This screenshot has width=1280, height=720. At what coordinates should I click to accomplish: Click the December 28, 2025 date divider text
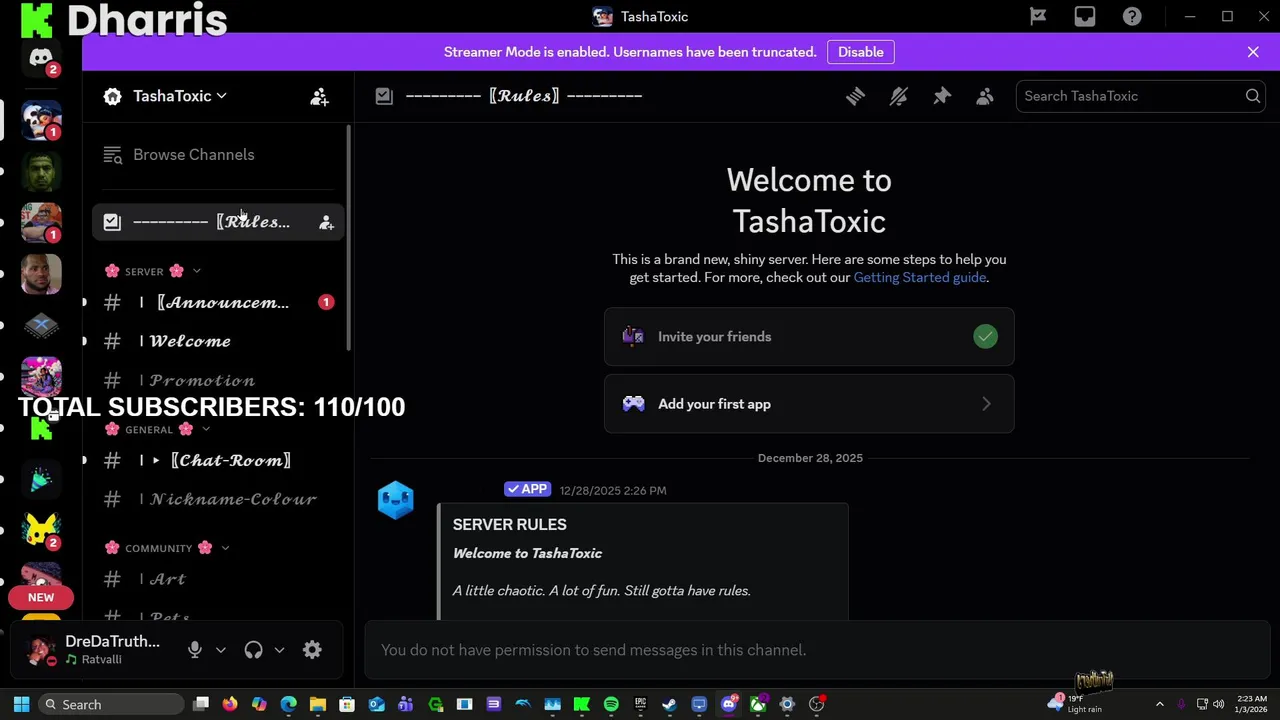(x=810, y=458)
